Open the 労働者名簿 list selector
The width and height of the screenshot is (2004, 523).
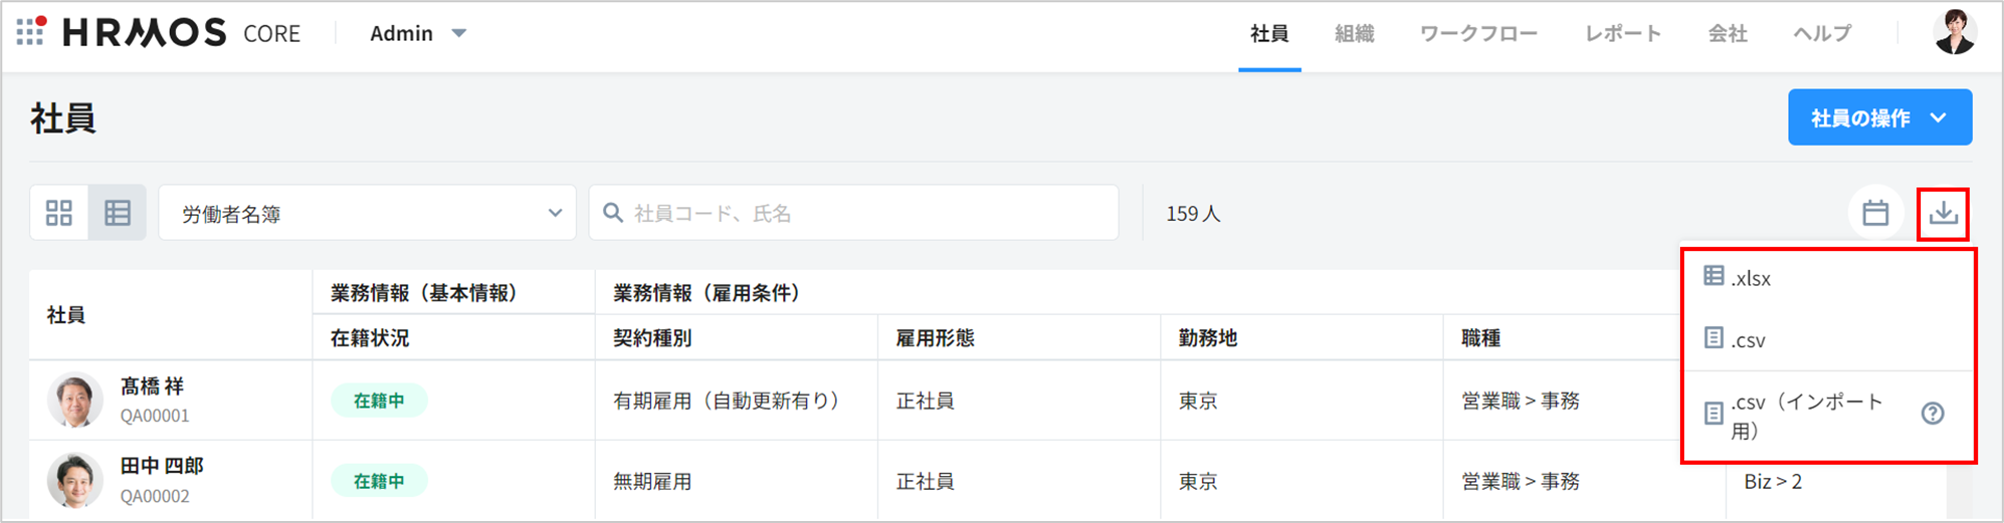[367, 213]
